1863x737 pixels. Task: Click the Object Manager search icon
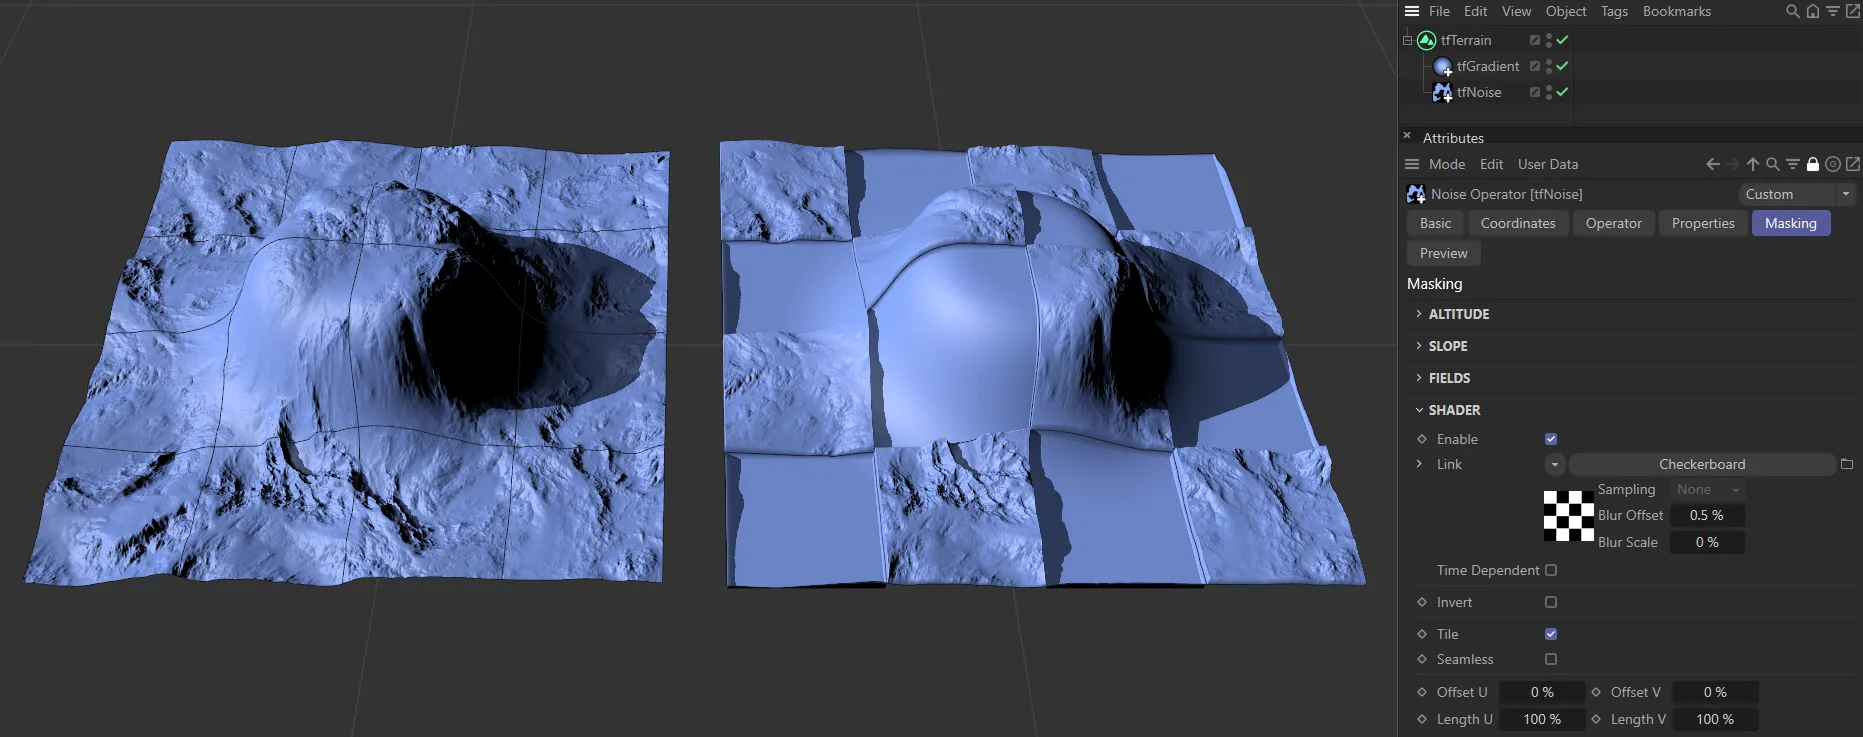point(1793,11)
